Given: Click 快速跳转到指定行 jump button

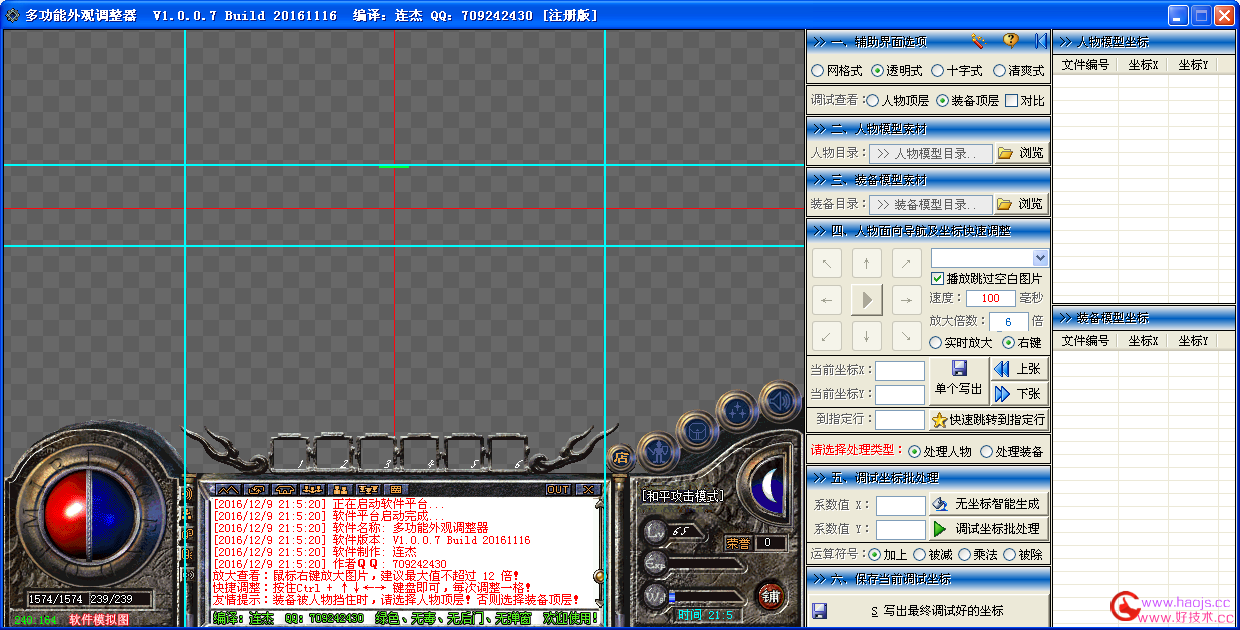Looking at the screenshot, I should point(988,420).
